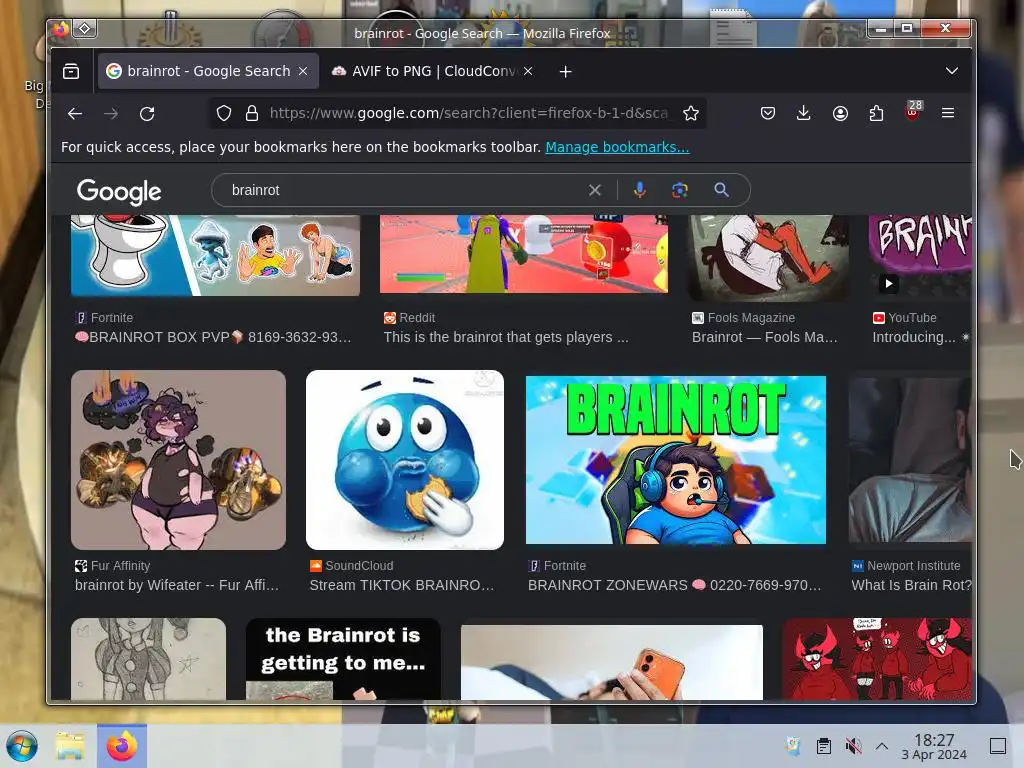Screen dimensions: 1024x768
Task: Open red devil characters thumbnail
Action: (876, 659)
